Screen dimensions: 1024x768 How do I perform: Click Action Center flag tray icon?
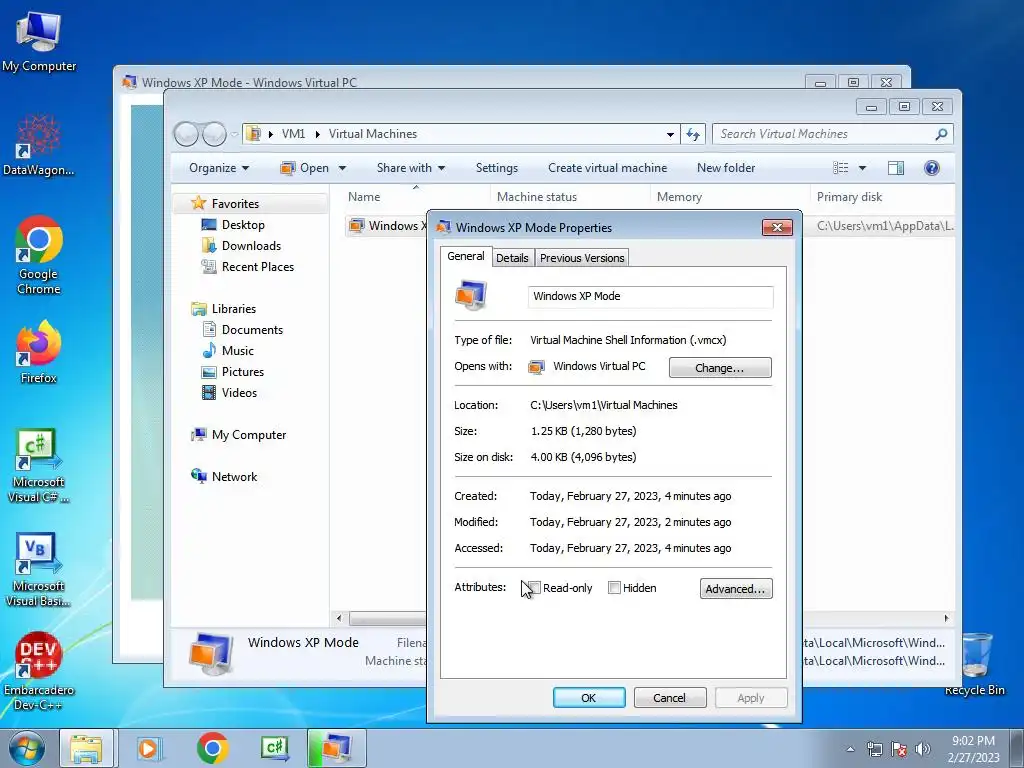(x=899, y=749)
